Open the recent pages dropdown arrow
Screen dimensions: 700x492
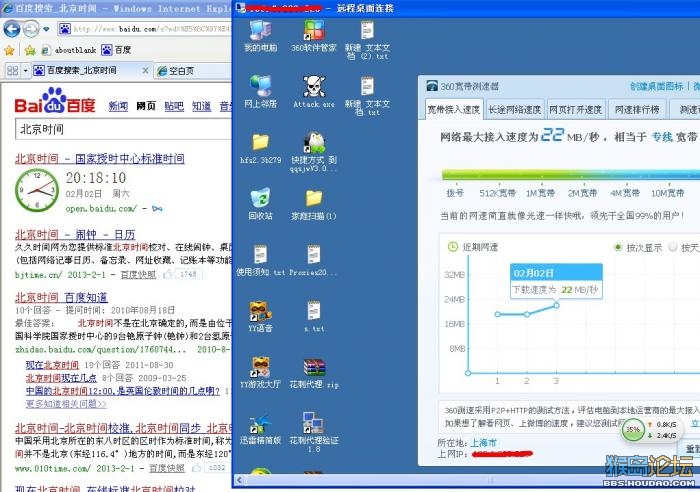coord(46,30)
